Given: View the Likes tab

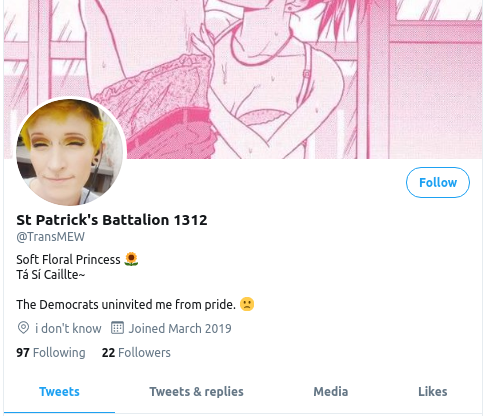Looking at the screenshot, I should (433, 392).
